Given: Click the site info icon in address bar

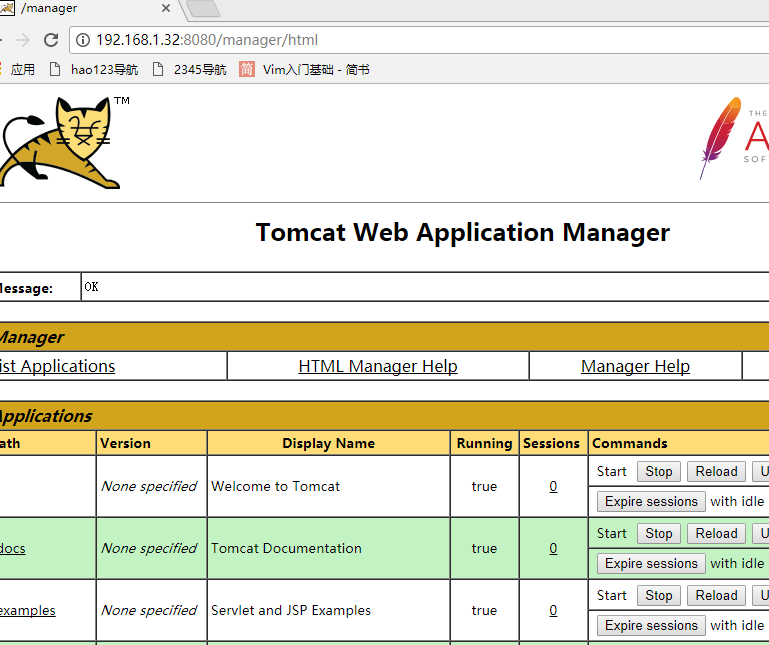Looking at the screenshot, I should pos(83,40).
